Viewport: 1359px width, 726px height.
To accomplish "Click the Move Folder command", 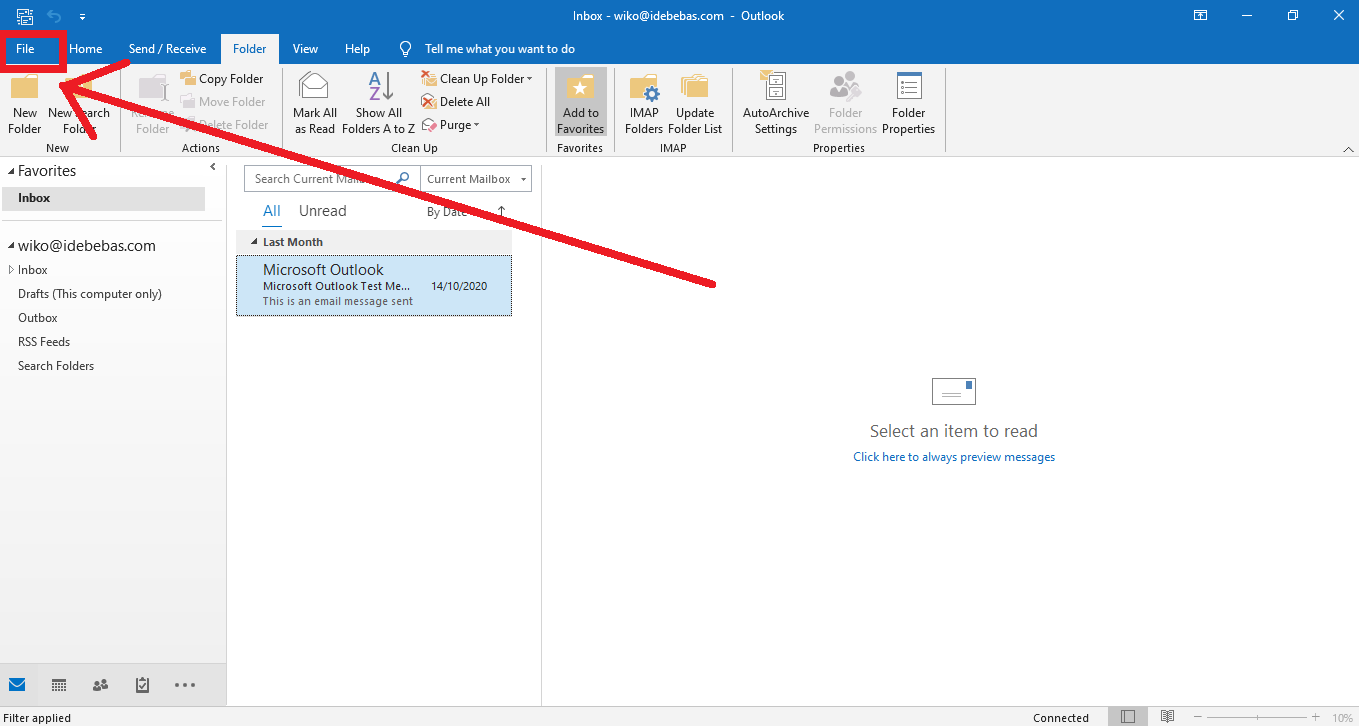I will [222, 101].
